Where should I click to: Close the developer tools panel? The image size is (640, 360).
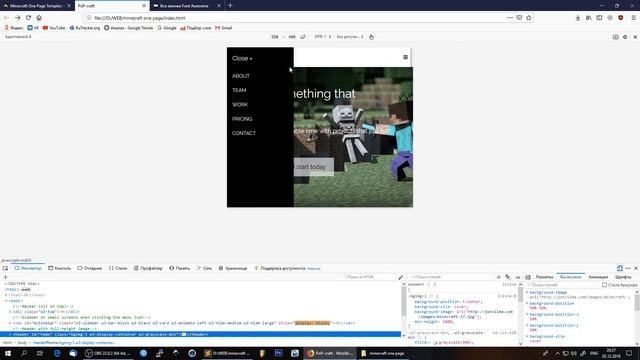636,268
